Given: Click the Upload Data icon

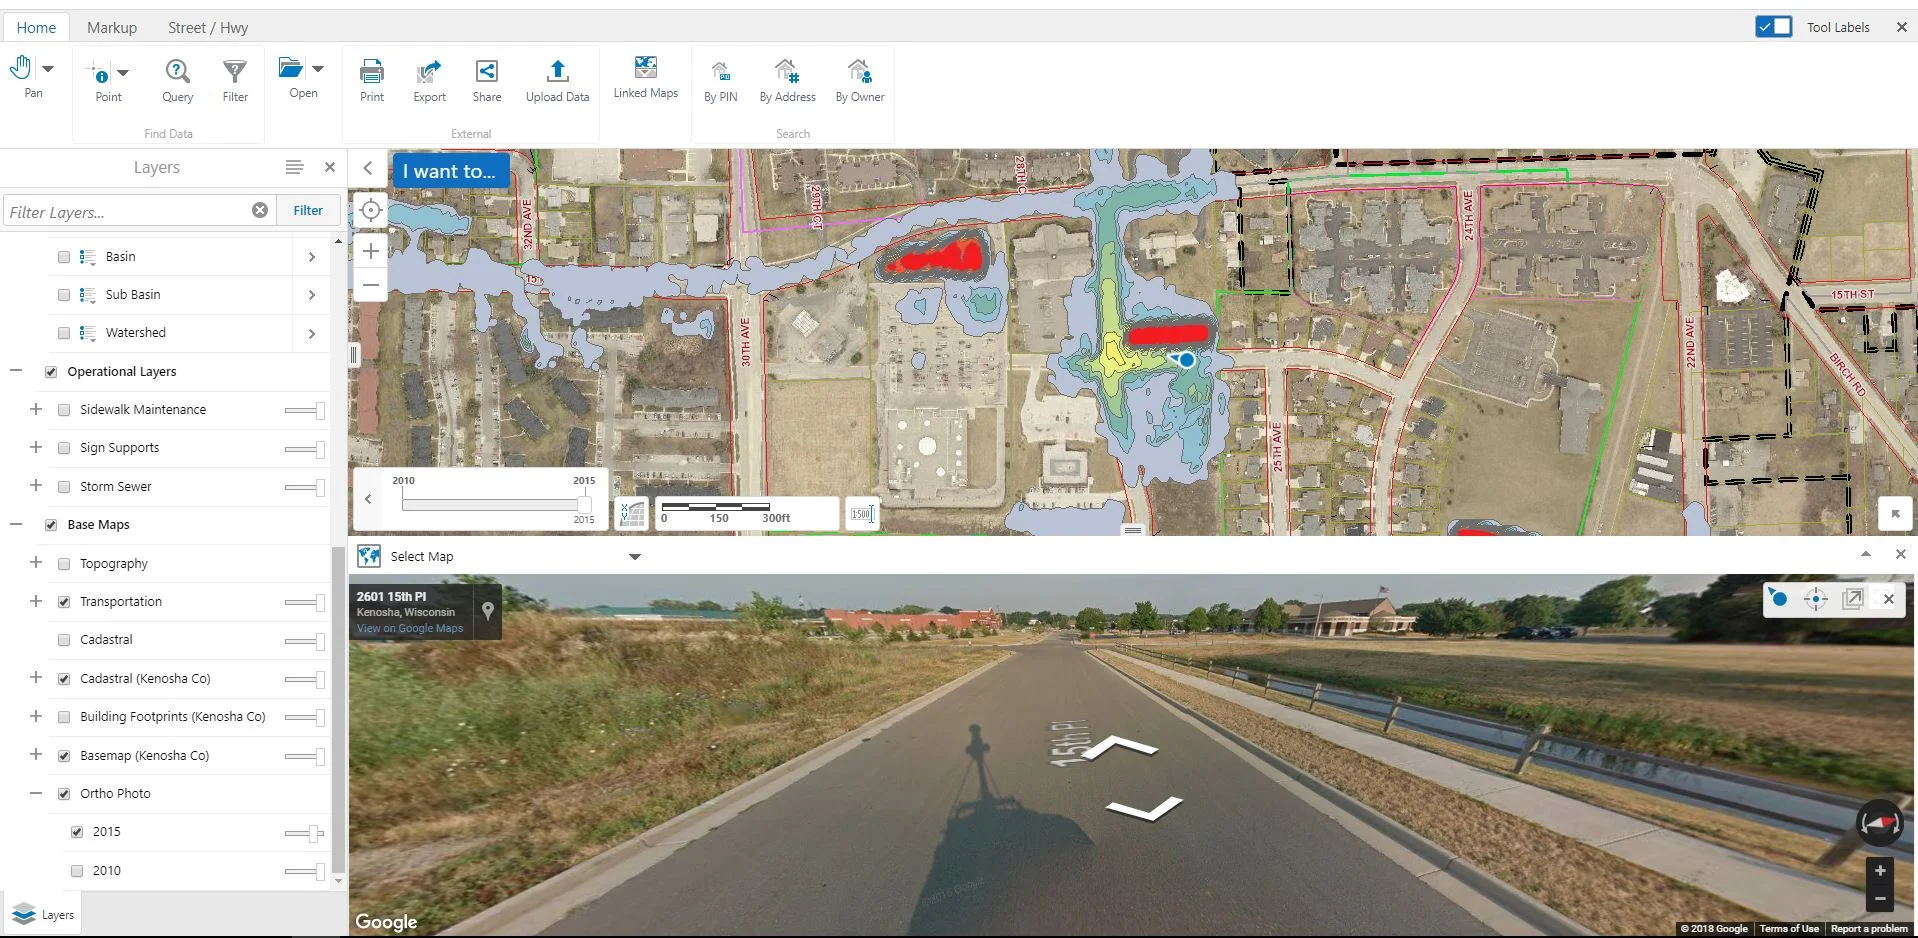Looking at the screenshot, I should 558,71.
